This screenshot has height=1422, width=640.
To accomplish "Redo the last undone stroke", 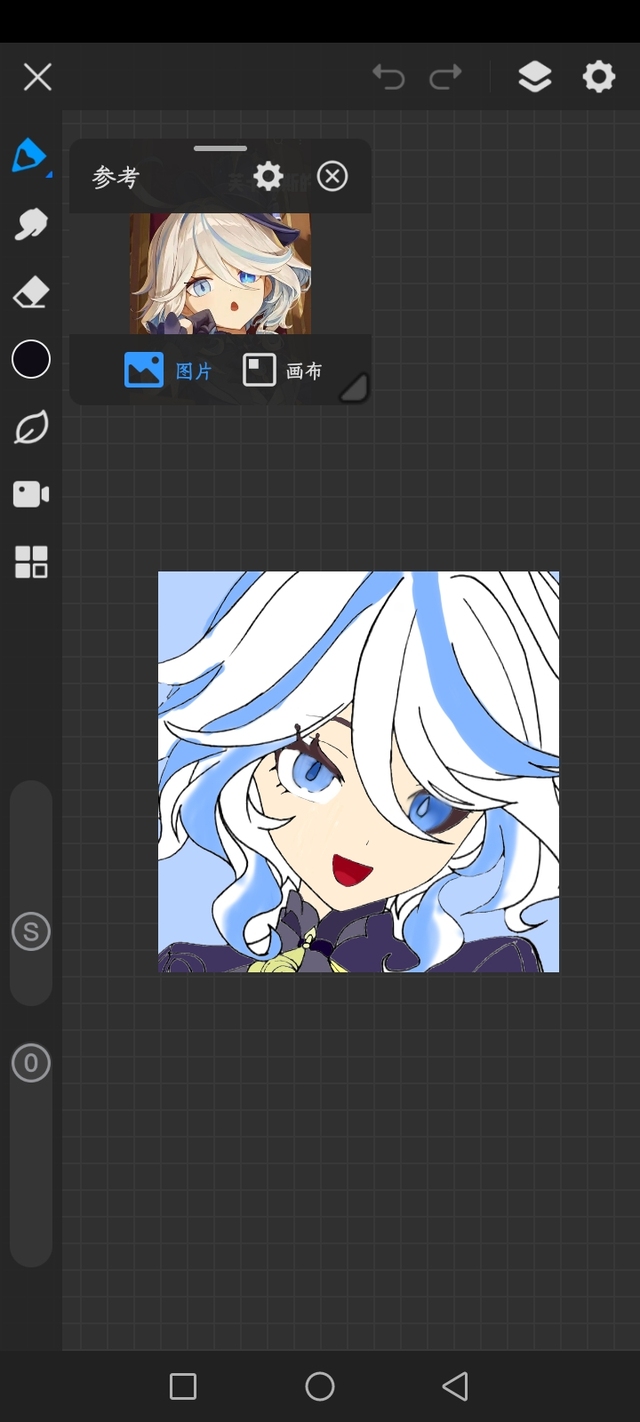I will [x=446, y=77].
